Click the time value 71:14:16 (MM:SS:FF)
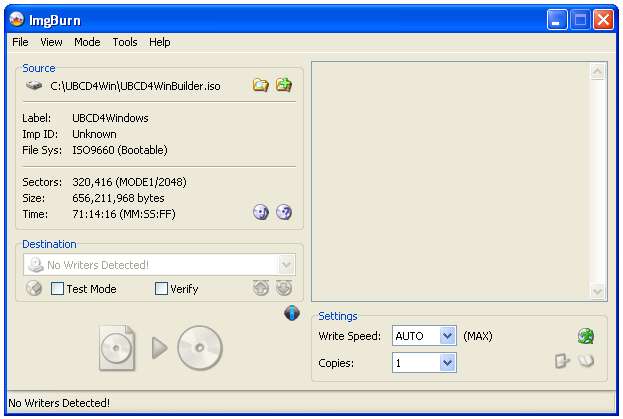The width and height of the screenshot is (623, 419). pyautogui.click(x=124, y=214)
